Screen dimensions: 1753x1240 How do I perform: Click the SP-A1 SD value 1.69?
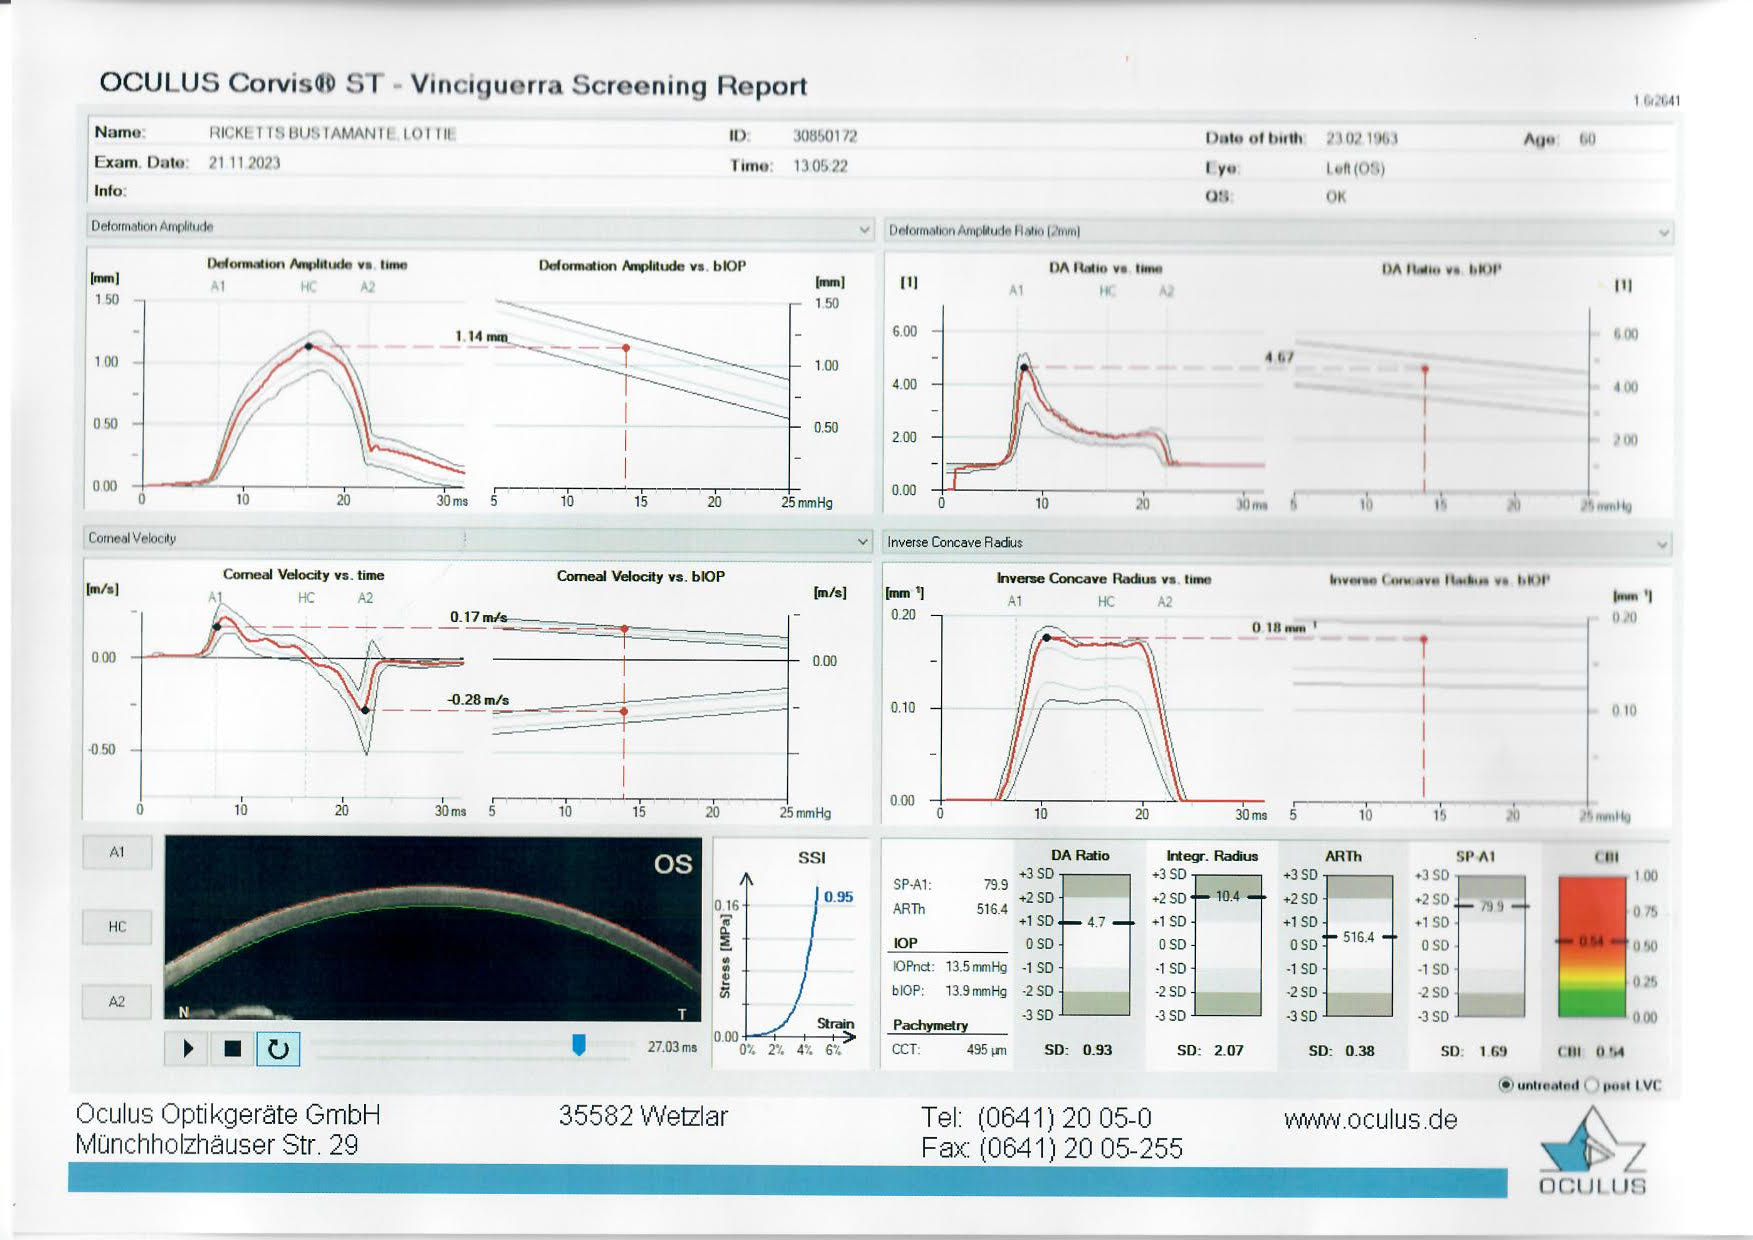coord(1492,1051)
